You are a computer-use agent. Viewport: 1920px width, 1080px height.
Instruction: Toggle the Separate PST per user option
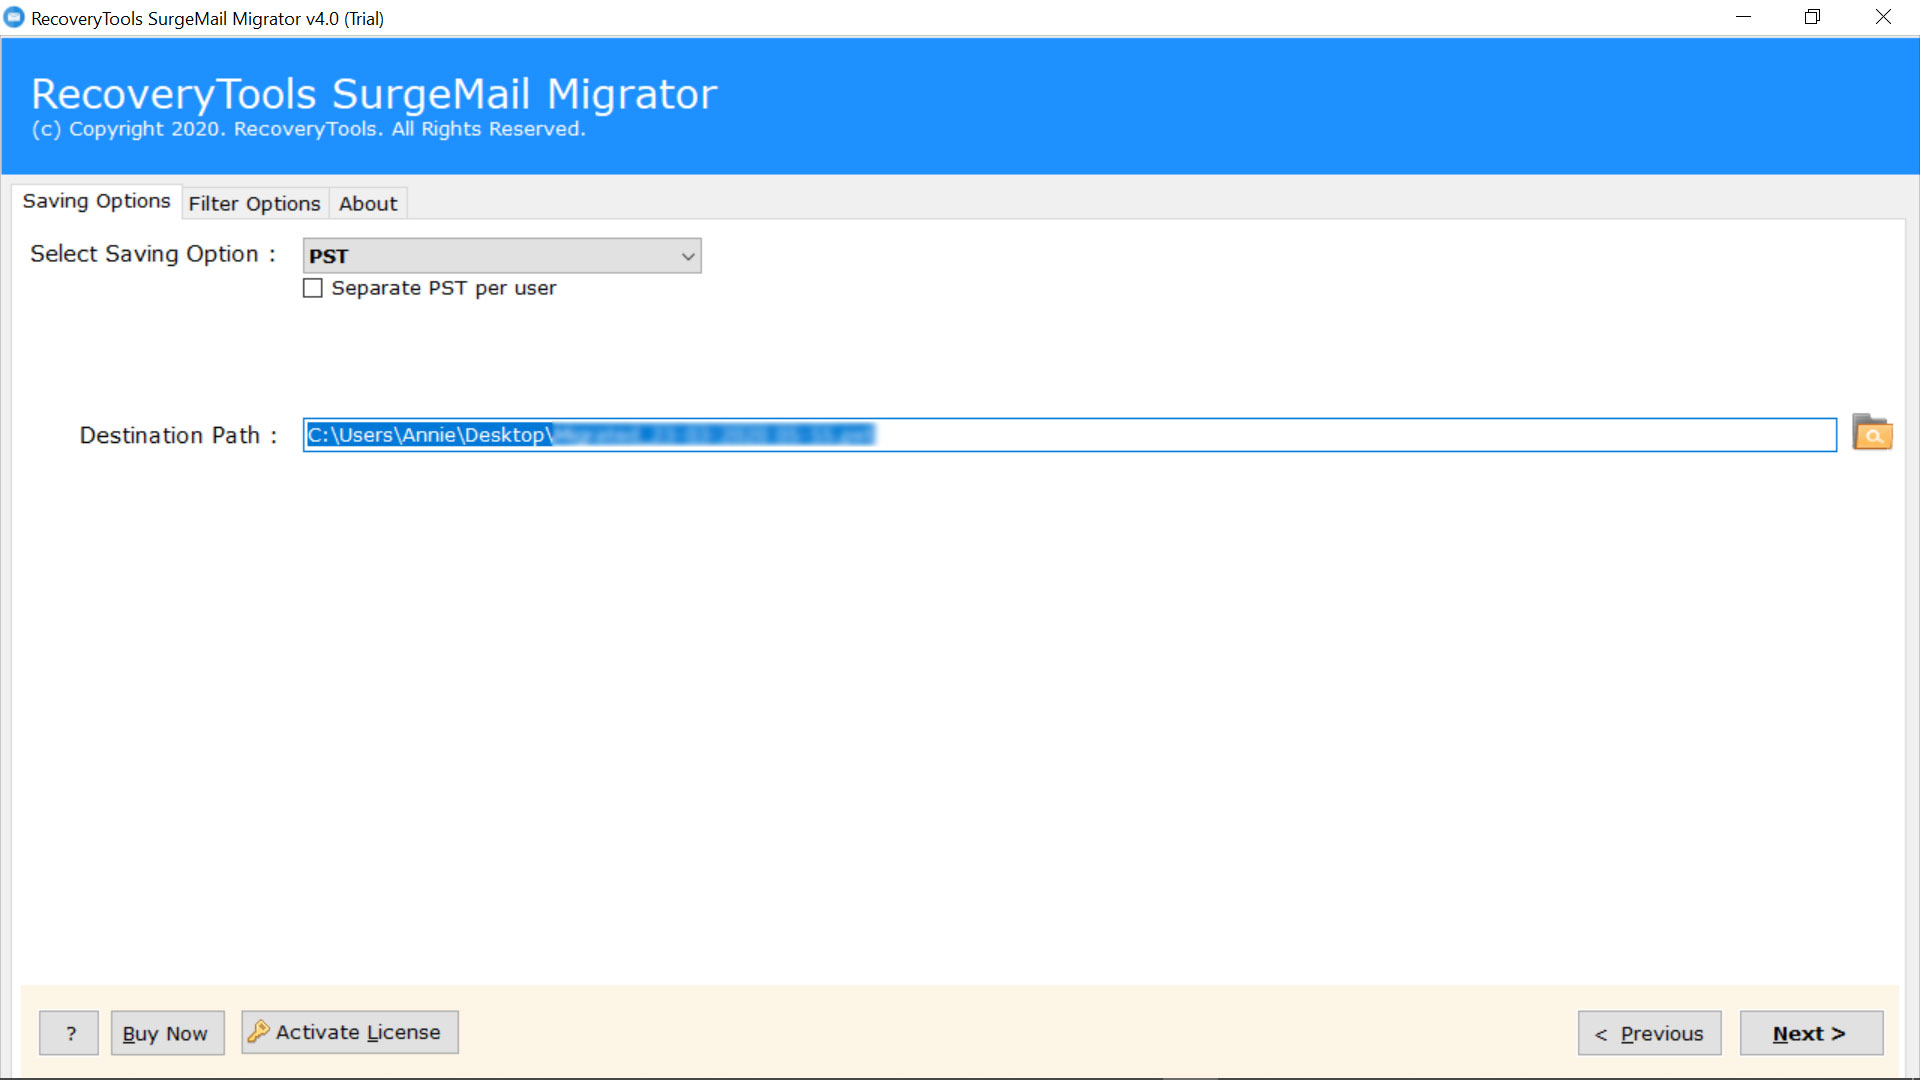(315, 287)
